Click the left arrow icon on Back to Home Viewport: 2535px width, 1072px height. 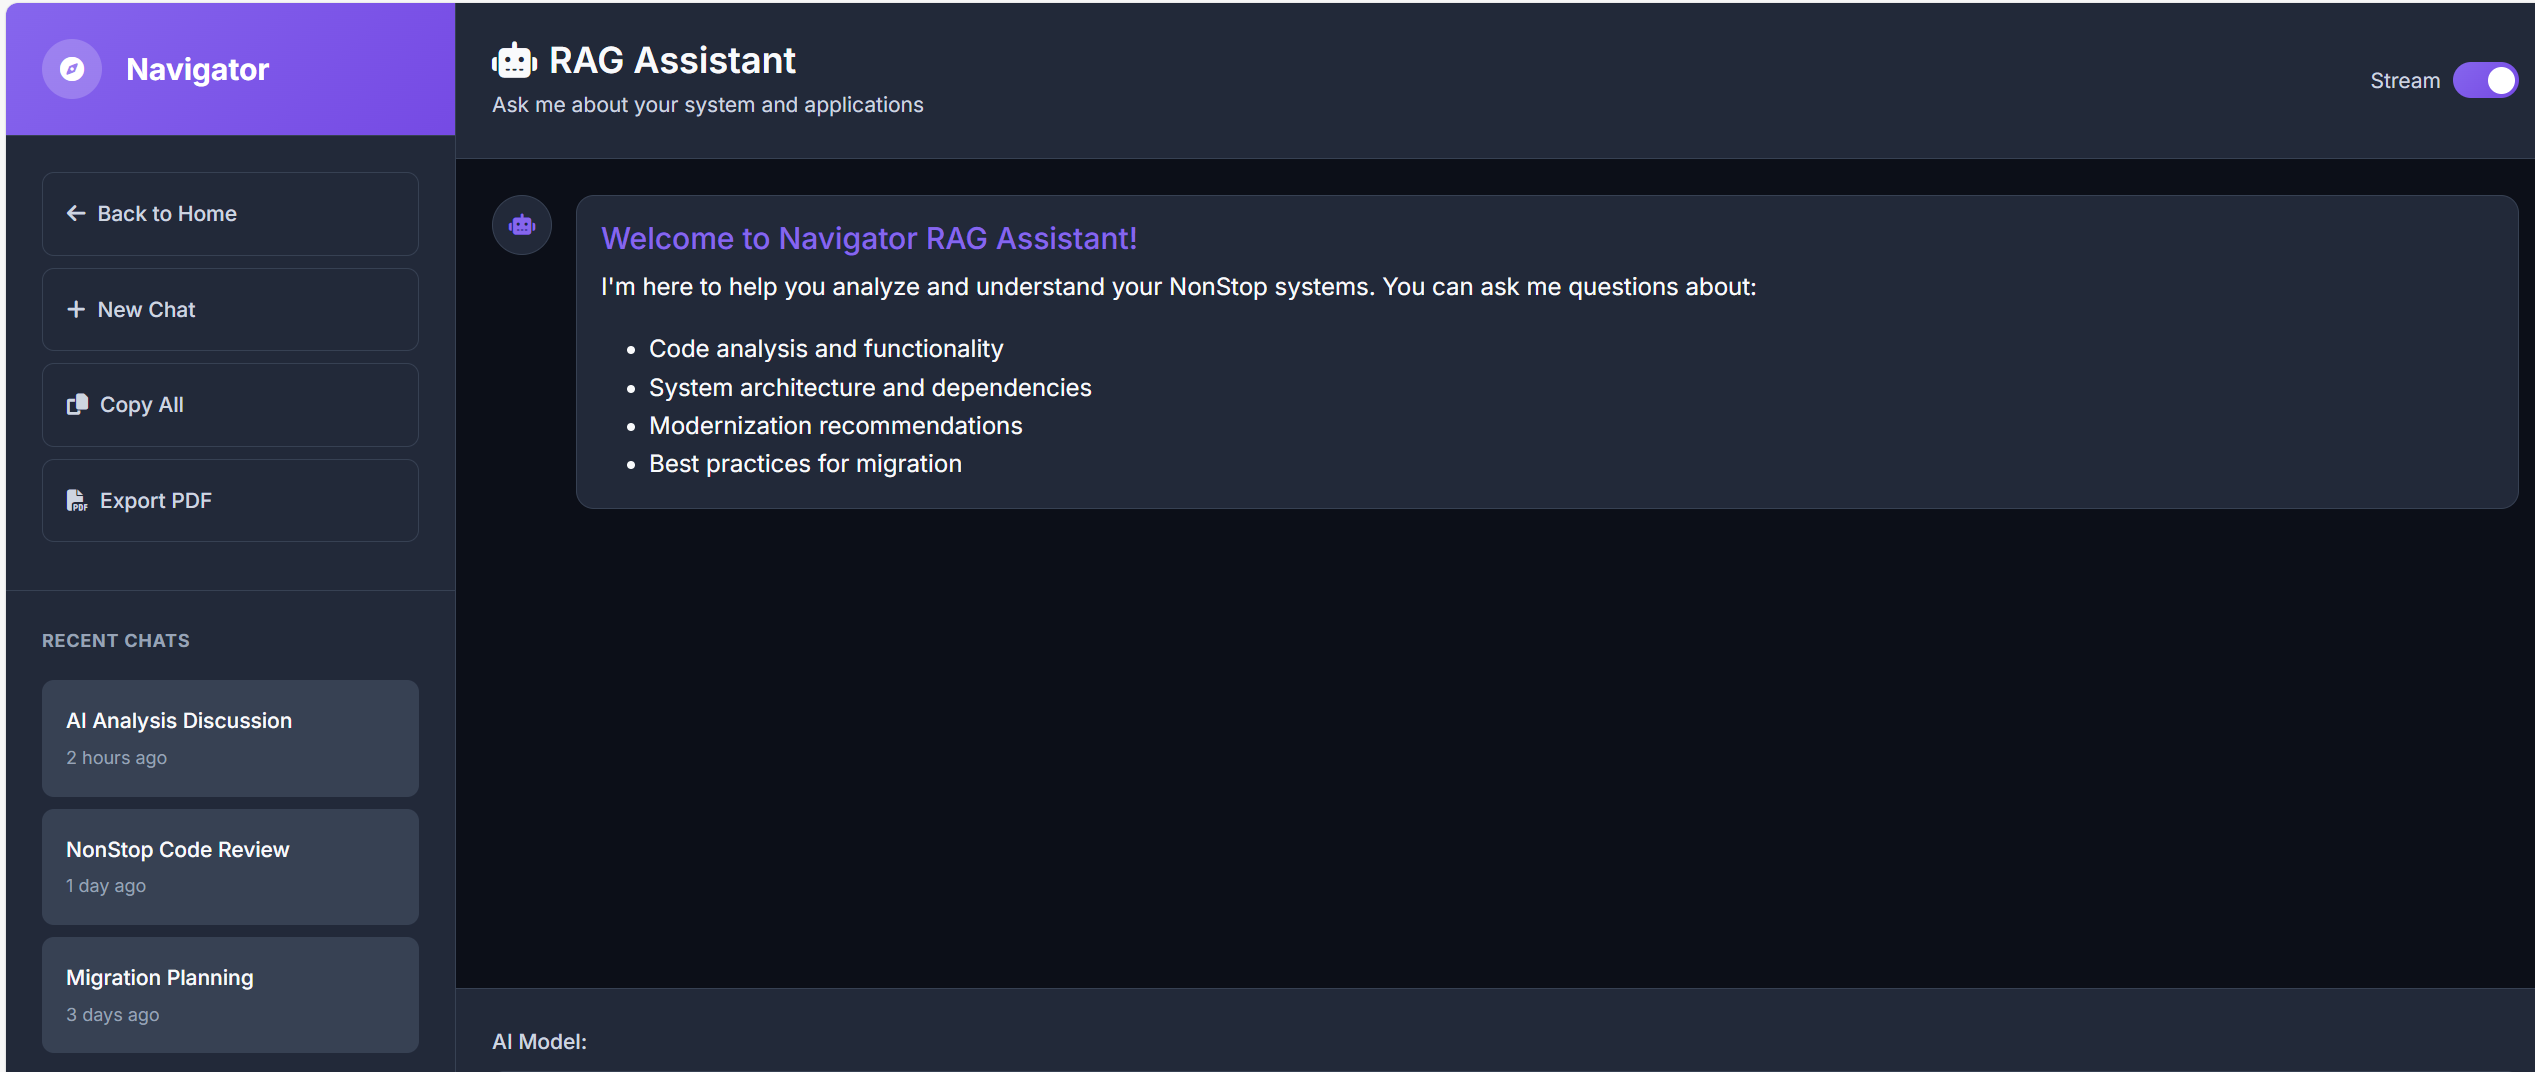pos(76,213)
